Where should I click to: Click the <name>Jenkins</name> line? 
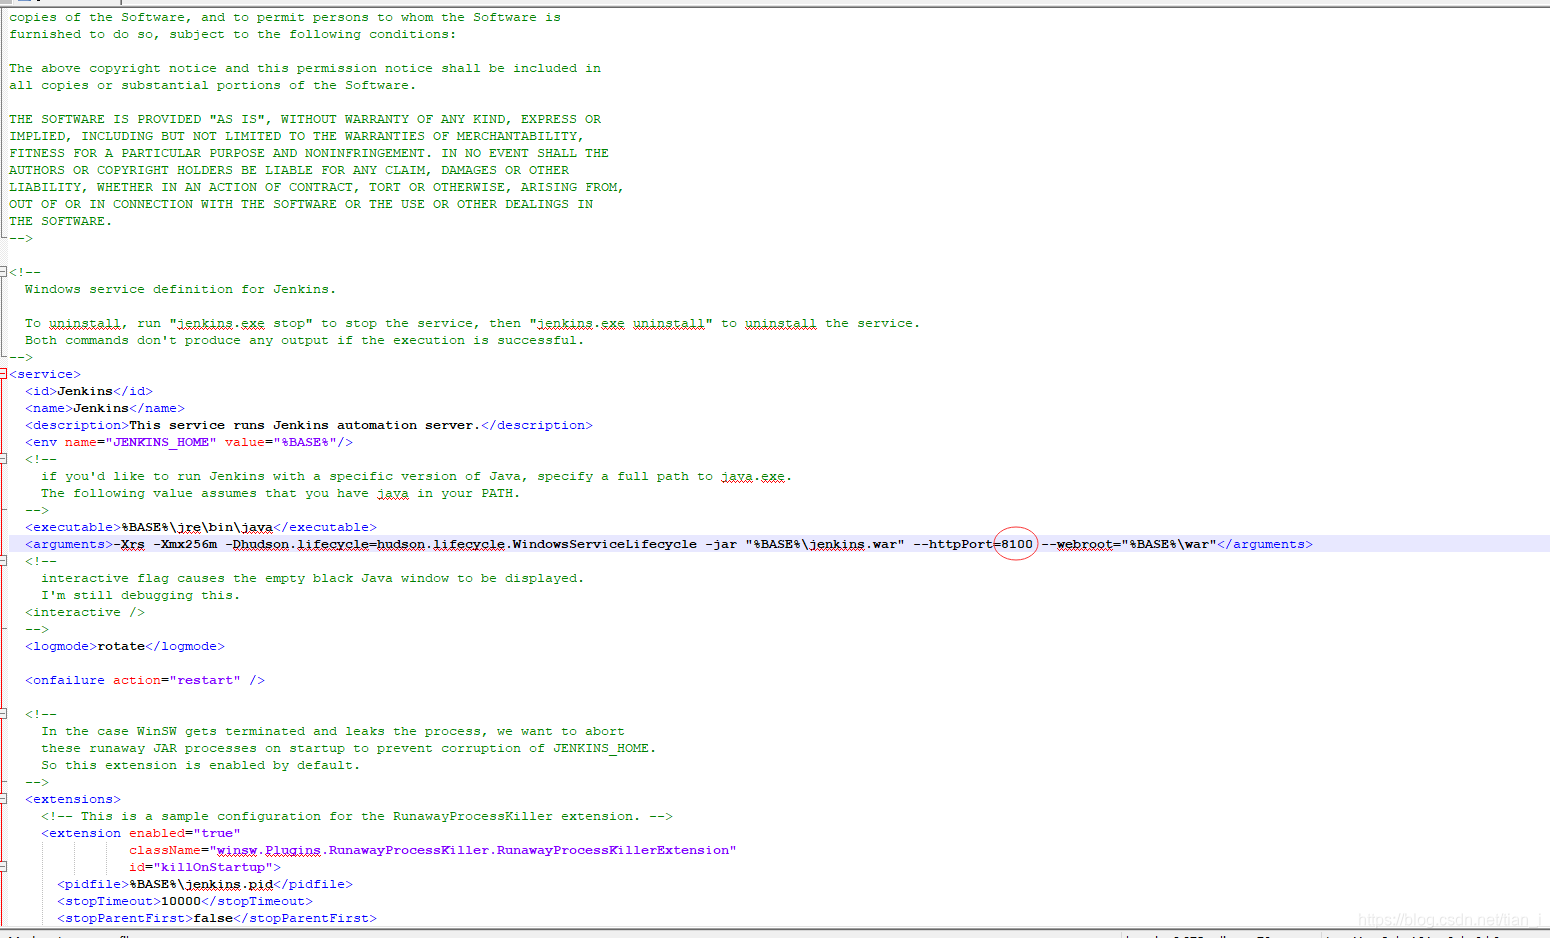(x=105, y=408)
